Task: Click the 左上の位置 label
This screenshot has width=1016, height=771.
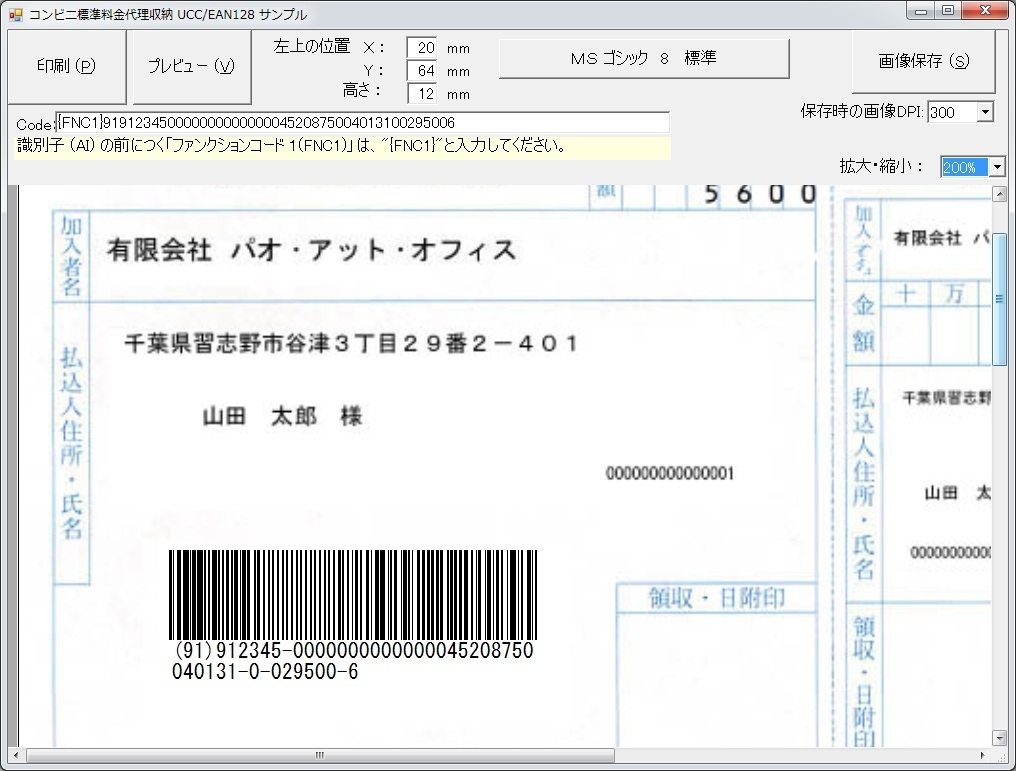Action: (312, 47)
